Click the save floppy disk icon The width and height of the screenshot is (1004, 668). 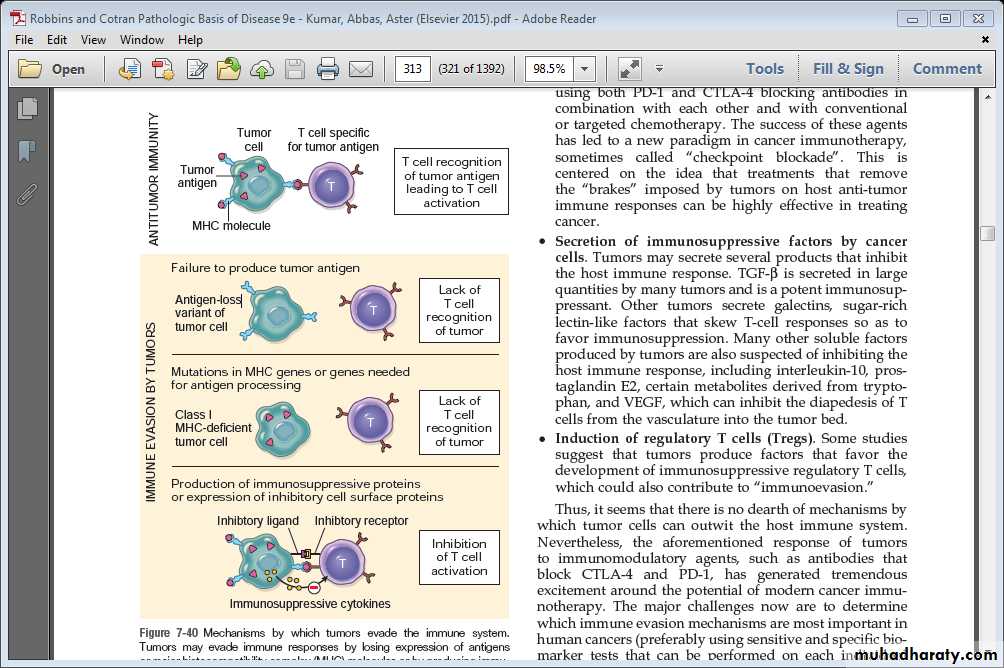[x=295, y=69]
